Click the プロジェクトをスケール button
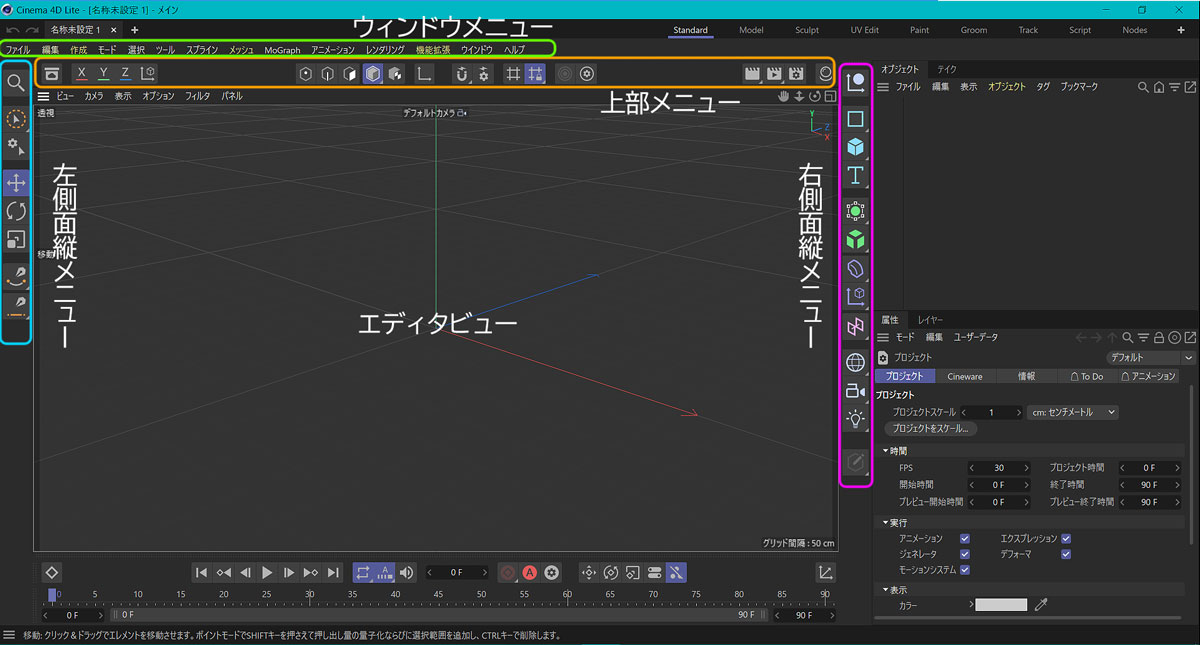Screen dimensions: 1200x645 (930, 428)
